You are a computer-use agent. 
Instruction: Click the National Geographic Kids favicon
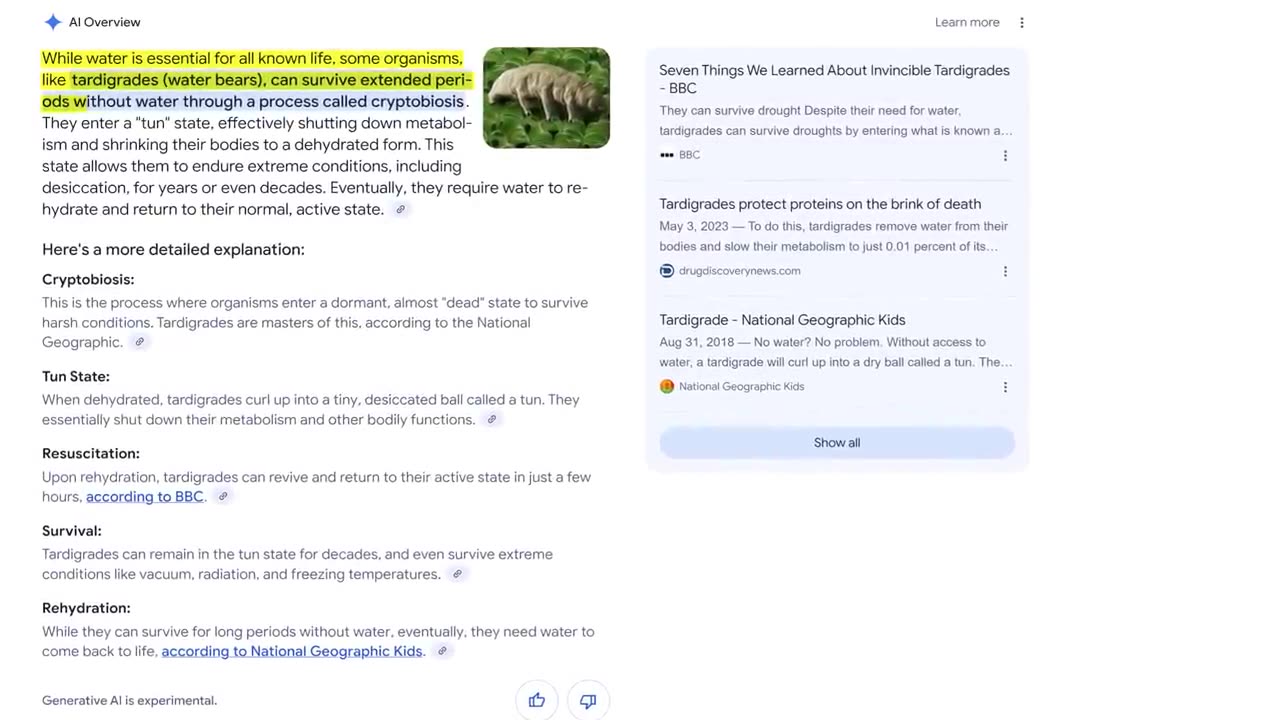(x=667, y=387)
